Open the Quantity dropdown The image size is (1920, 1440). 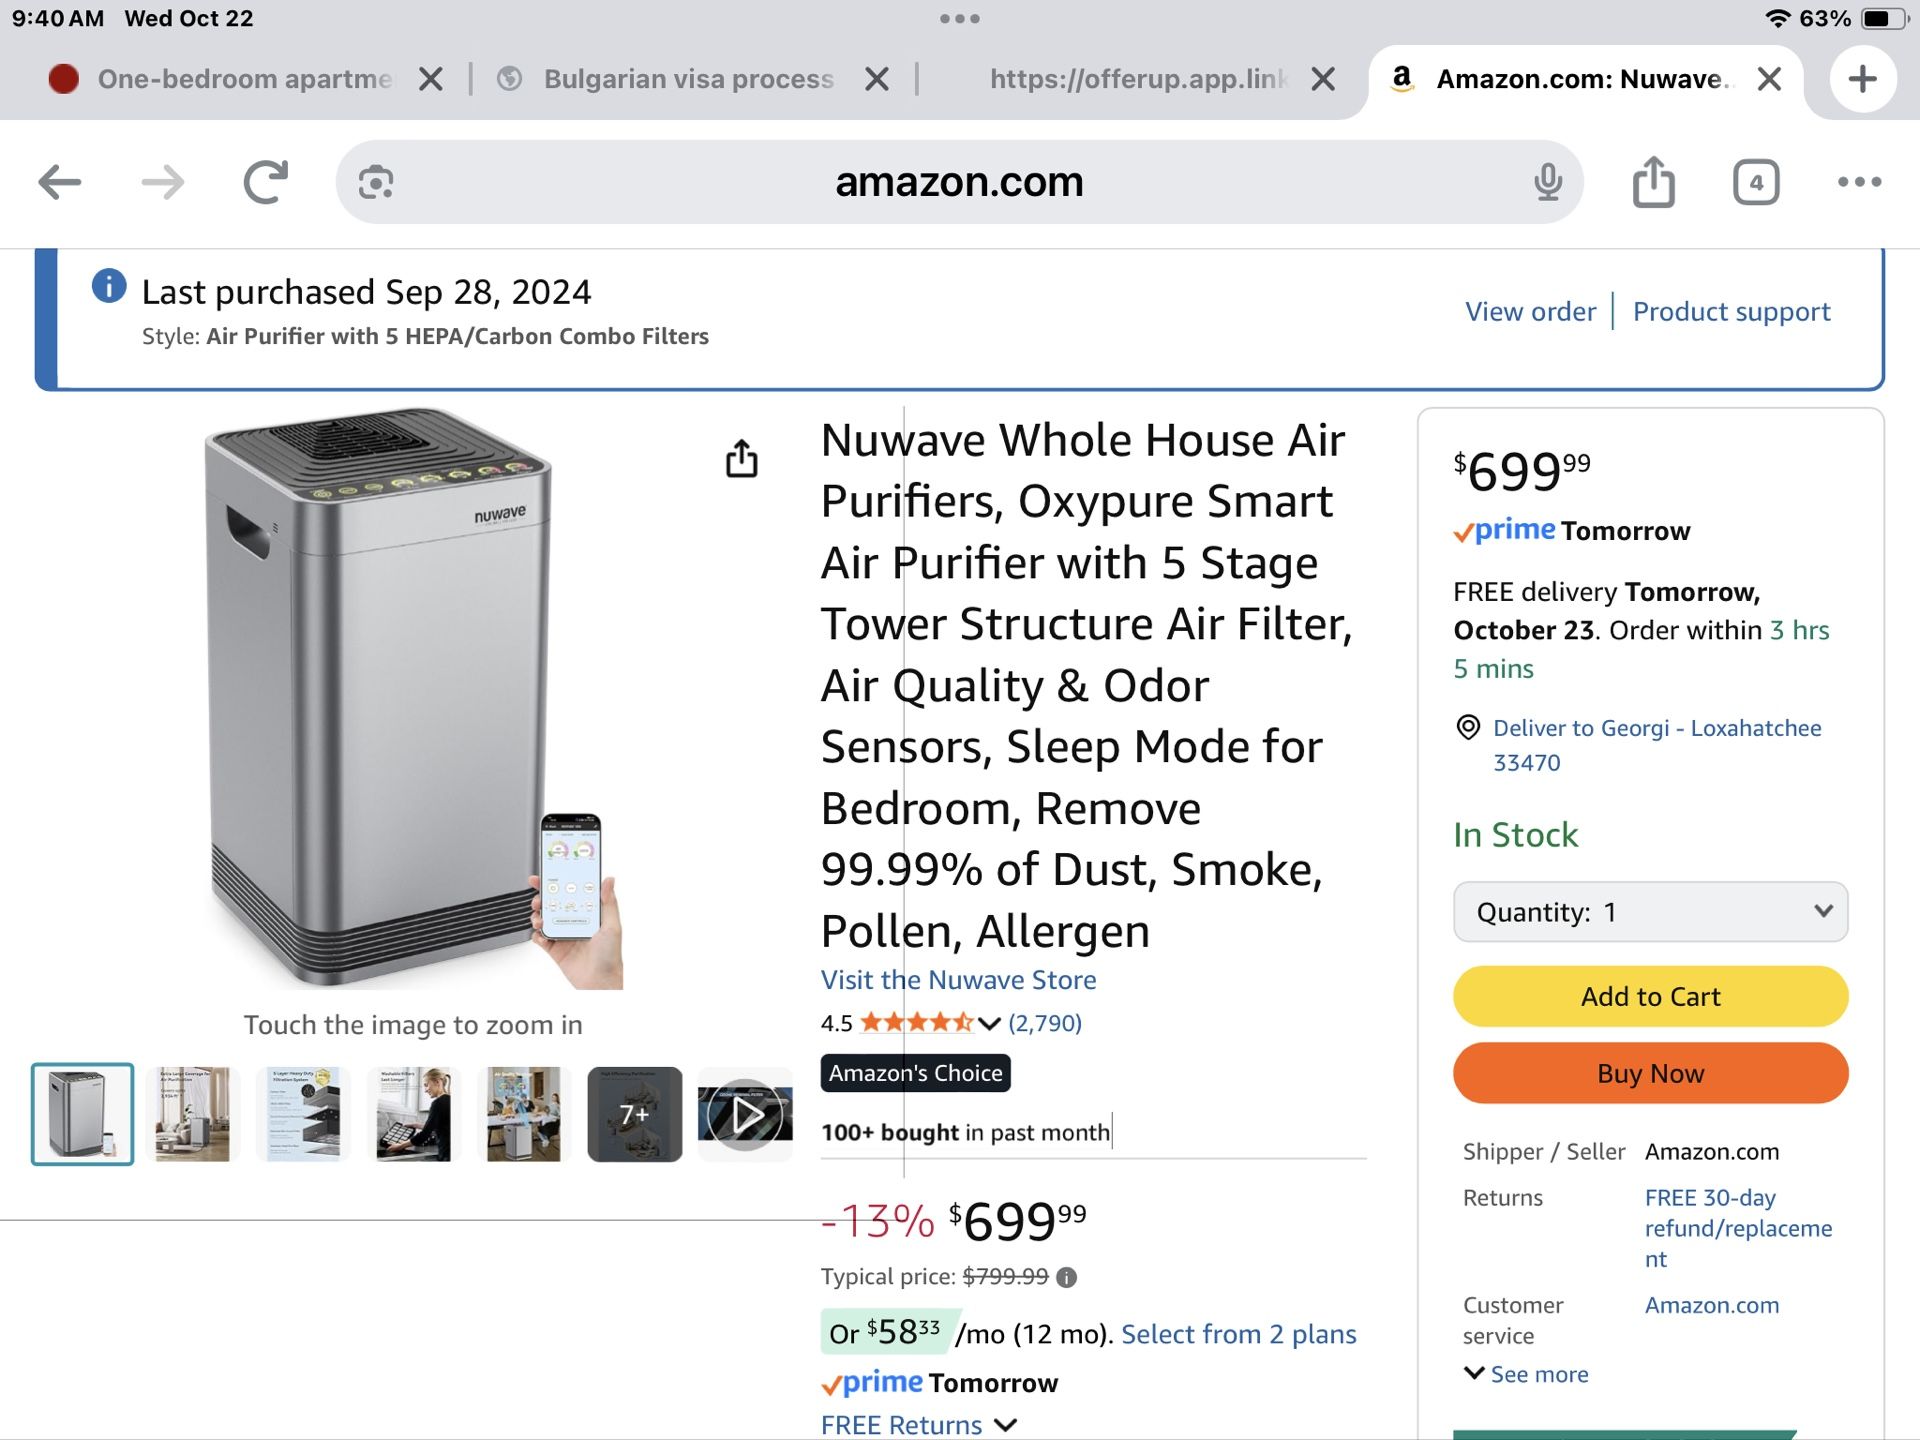click(x=1650, y=911)
